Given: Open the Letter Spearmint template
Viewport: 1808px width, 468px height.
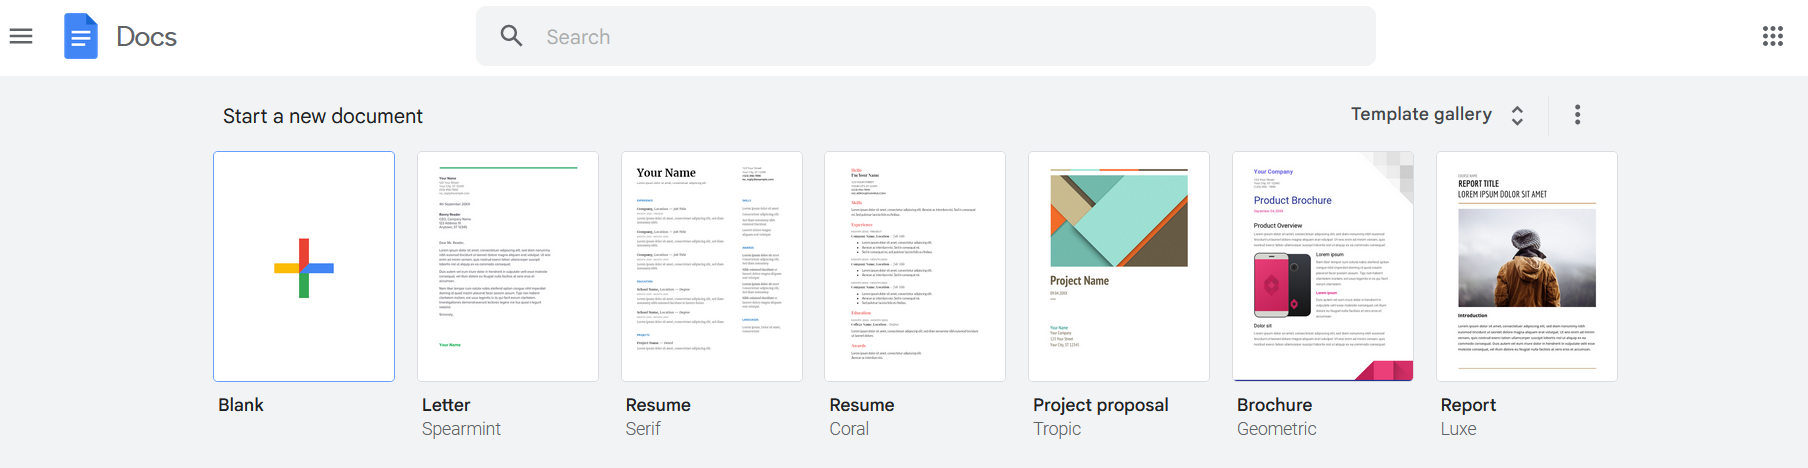Looking at the screenshot, I should tap(508, 267).
